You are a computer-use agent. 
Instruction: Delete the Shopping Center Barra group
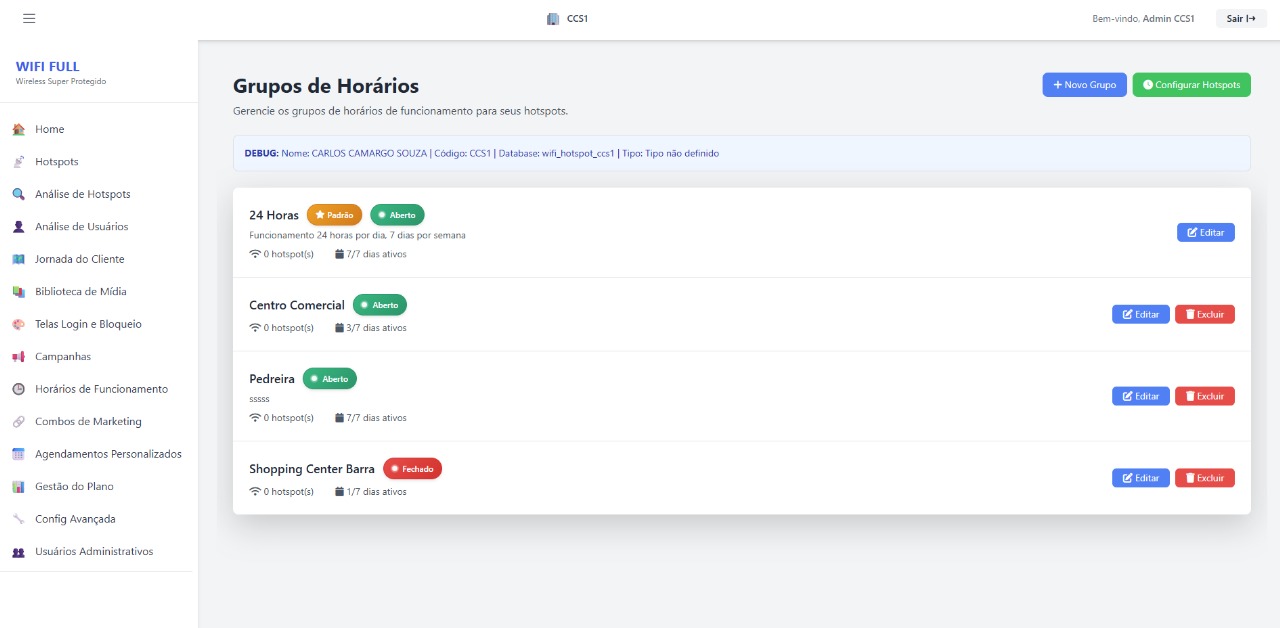[x=1204, y=478]
